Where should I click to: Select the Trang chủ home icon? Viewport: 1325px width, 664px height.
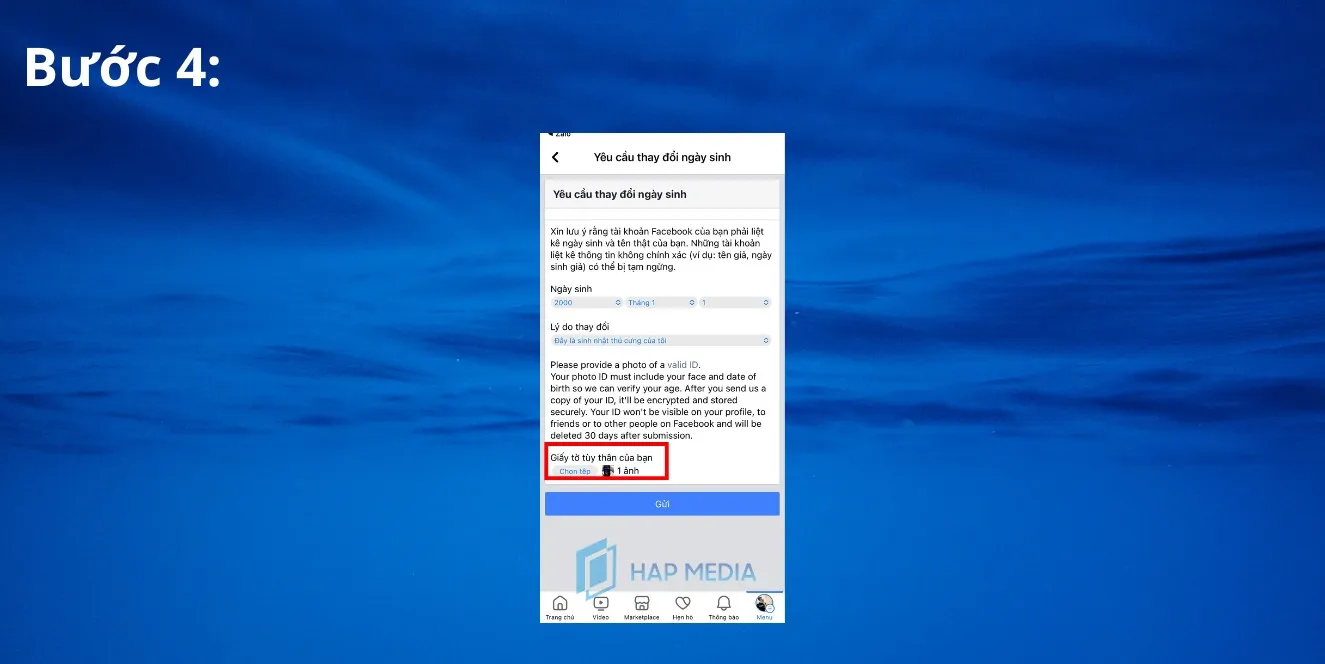click(x=559, y=603)
